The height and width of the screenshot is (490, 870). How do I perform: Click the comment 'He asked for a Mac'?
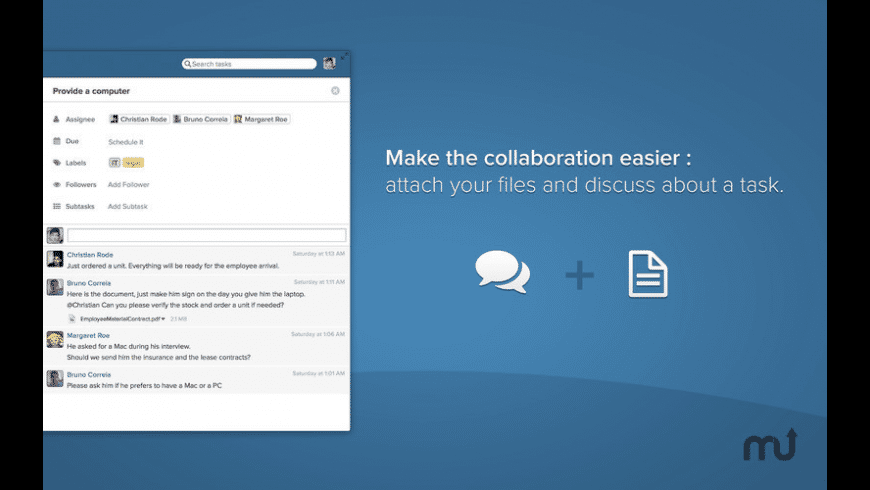(x=128, y=346)
